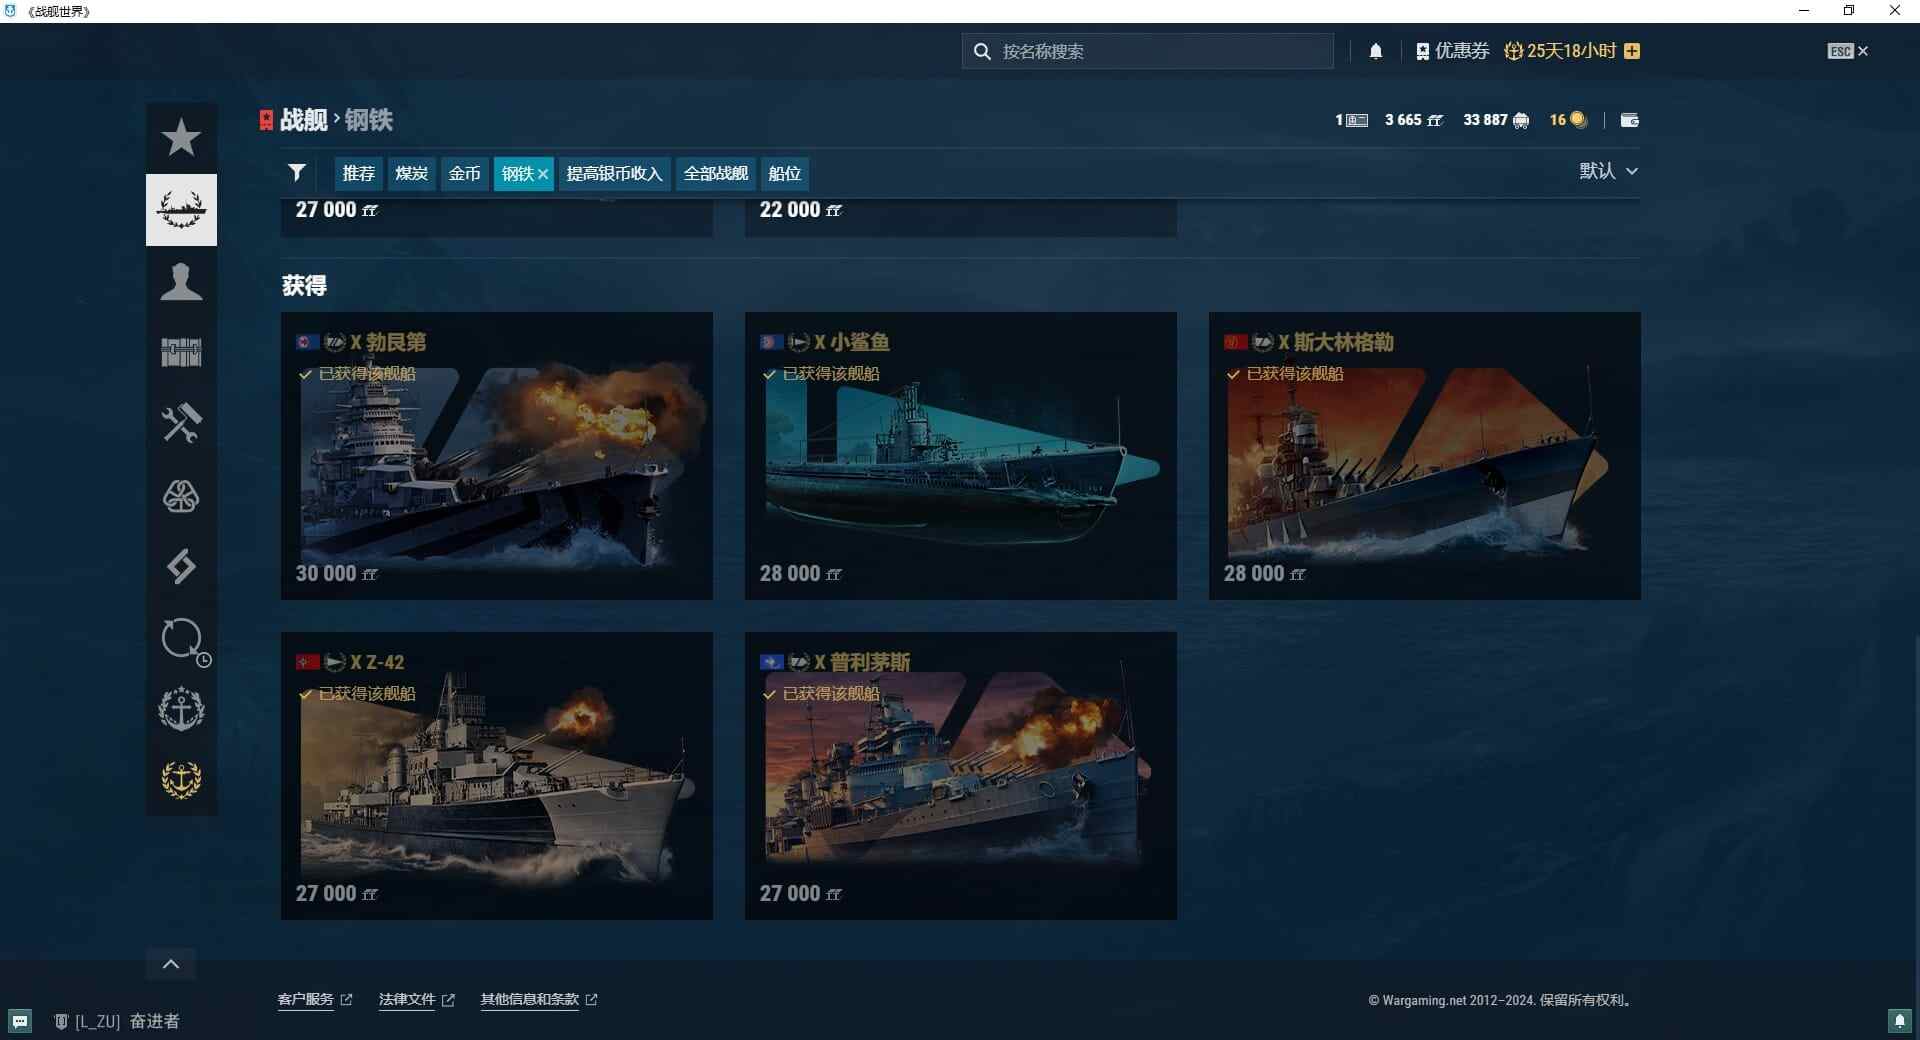1920x1040 pixels.
Task: Open the wallet icon near currency totals
Action: click(1629, 120)
